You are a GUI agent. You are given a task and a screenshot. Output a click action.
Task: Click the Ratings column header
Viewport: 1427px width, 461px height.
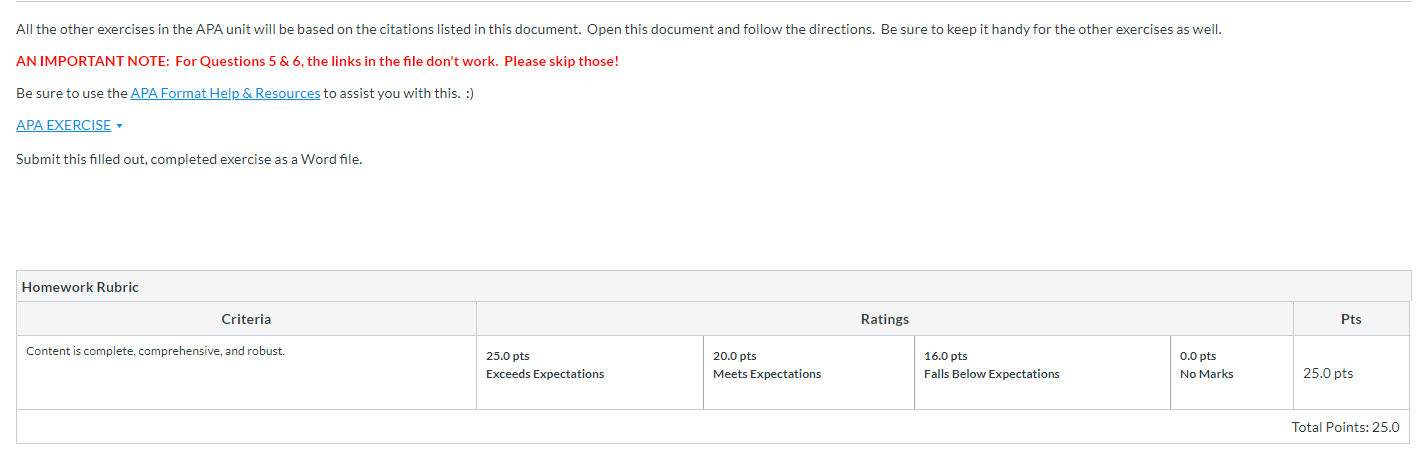click(x=884, y=319)
